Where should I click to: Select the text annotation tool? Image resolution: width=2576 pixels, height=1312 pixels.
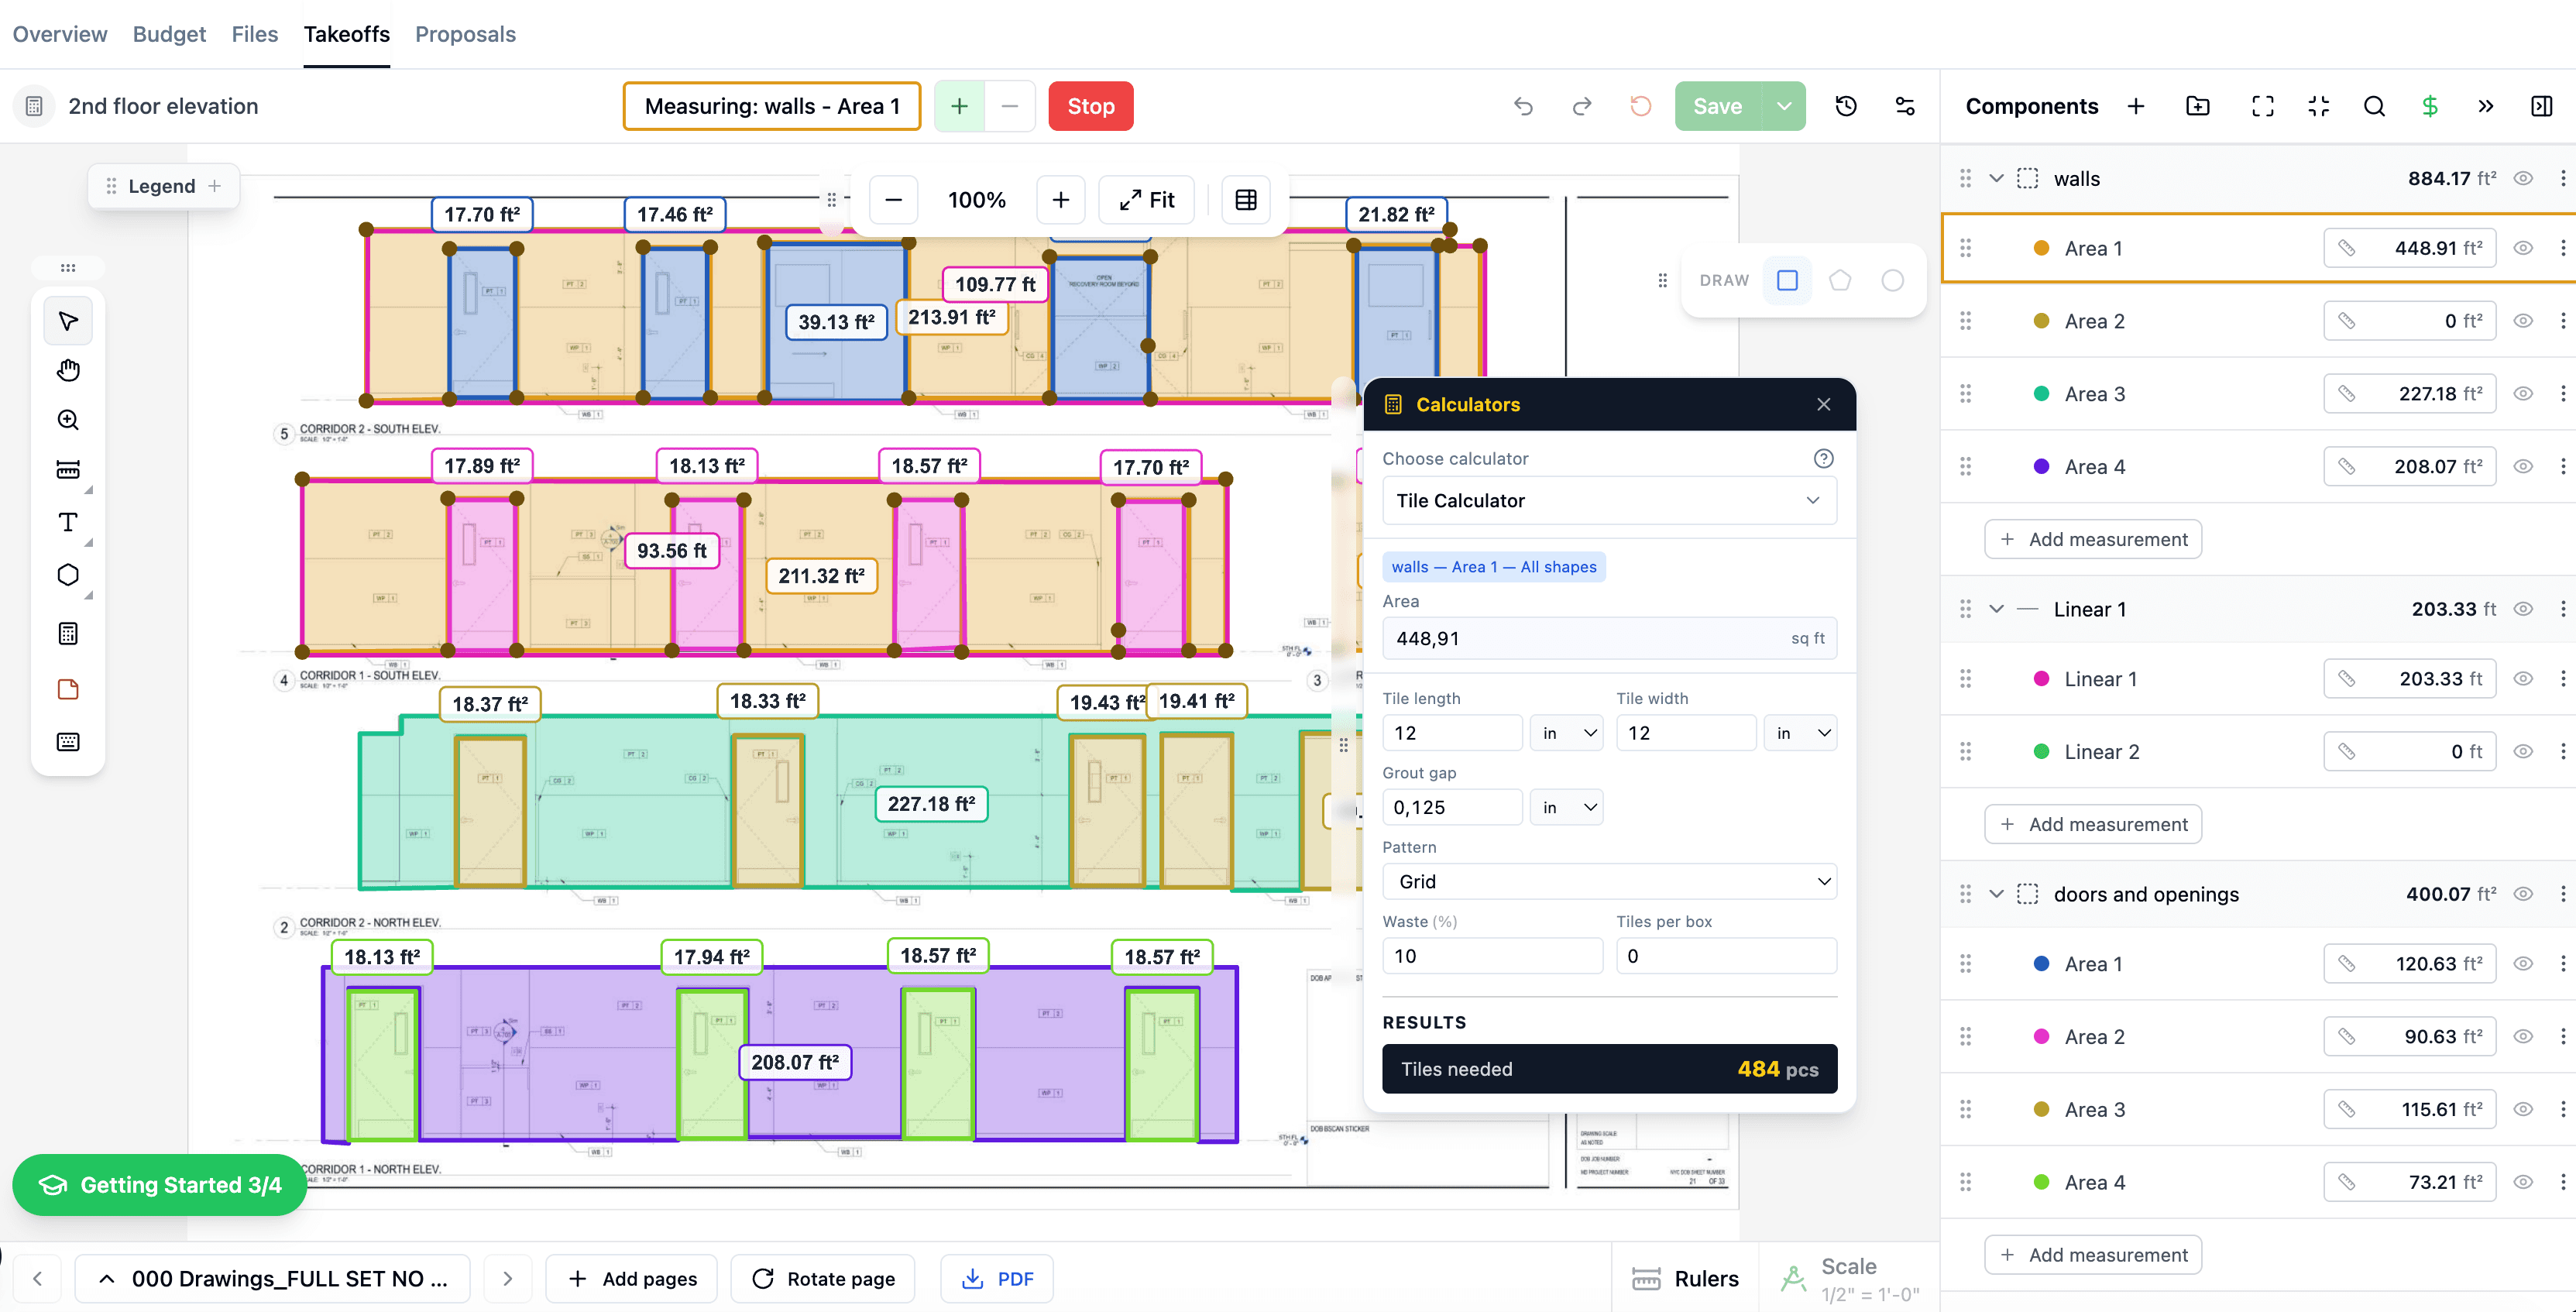pyautogui.click(x=68, y=522)
